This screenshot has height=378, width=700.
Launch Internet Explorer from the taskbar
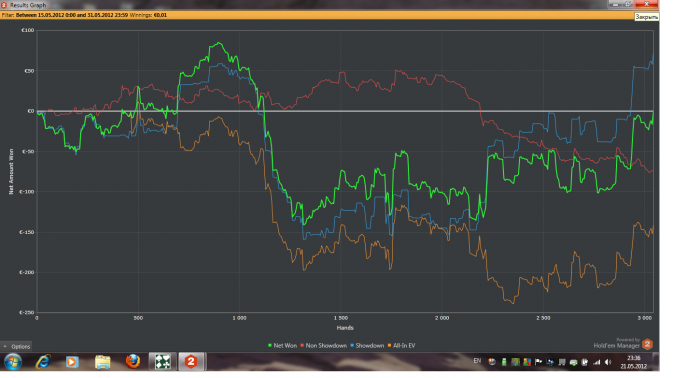43,361
